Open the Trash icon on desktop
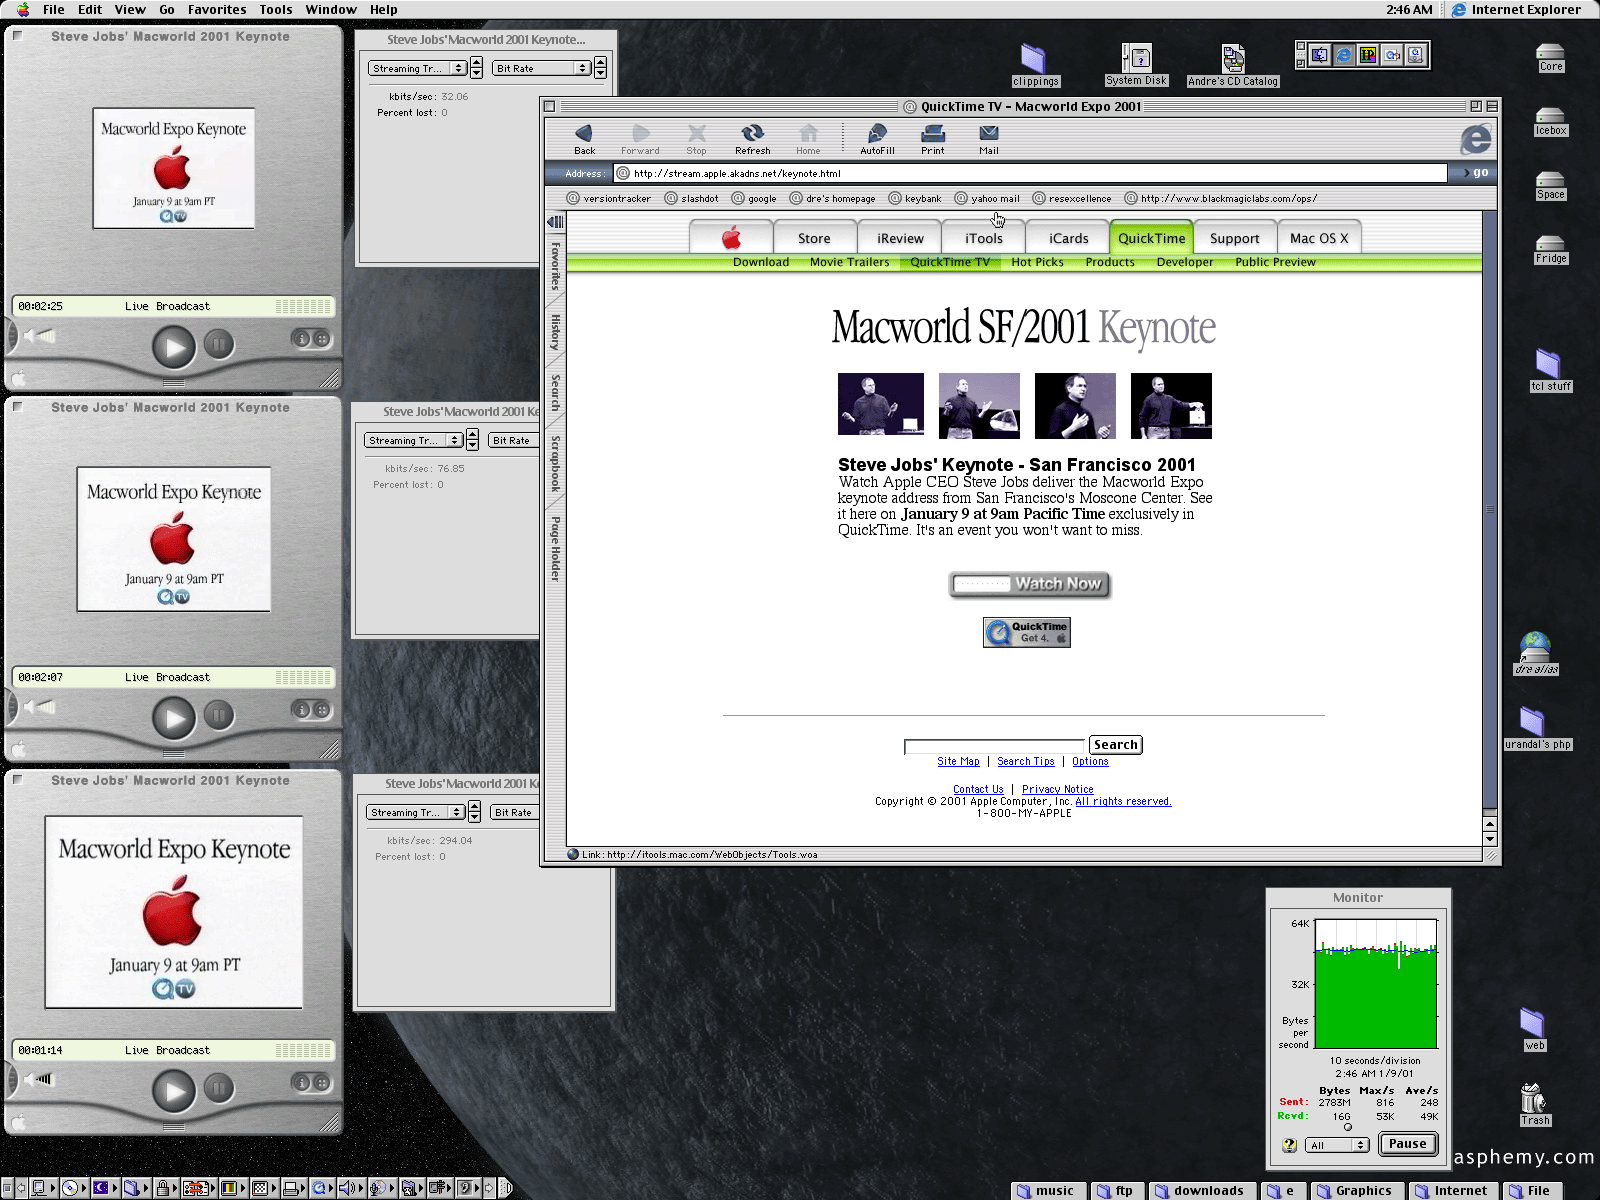Image resolution: width=1600 pixels, height=1200 pixels. (x=1534, y=1098)
